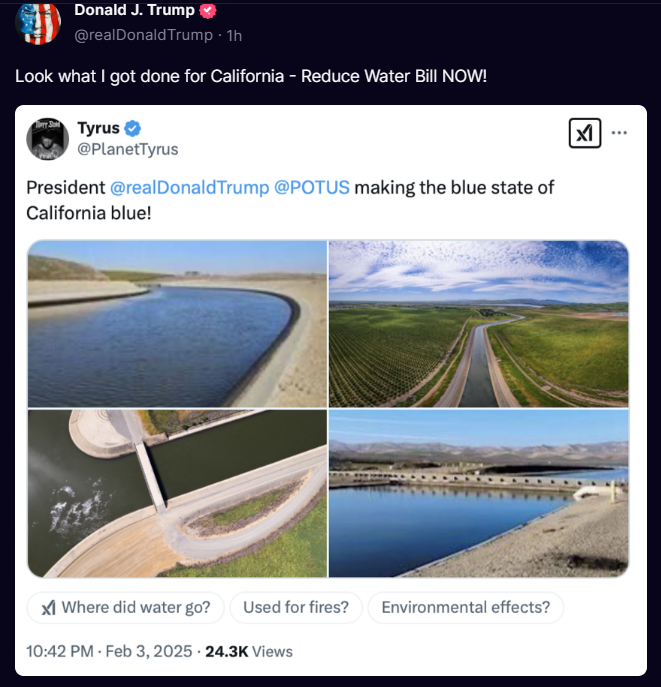661x687 pixels.
Task: Click the '1h' post timestamp
Action: [234, 35]
